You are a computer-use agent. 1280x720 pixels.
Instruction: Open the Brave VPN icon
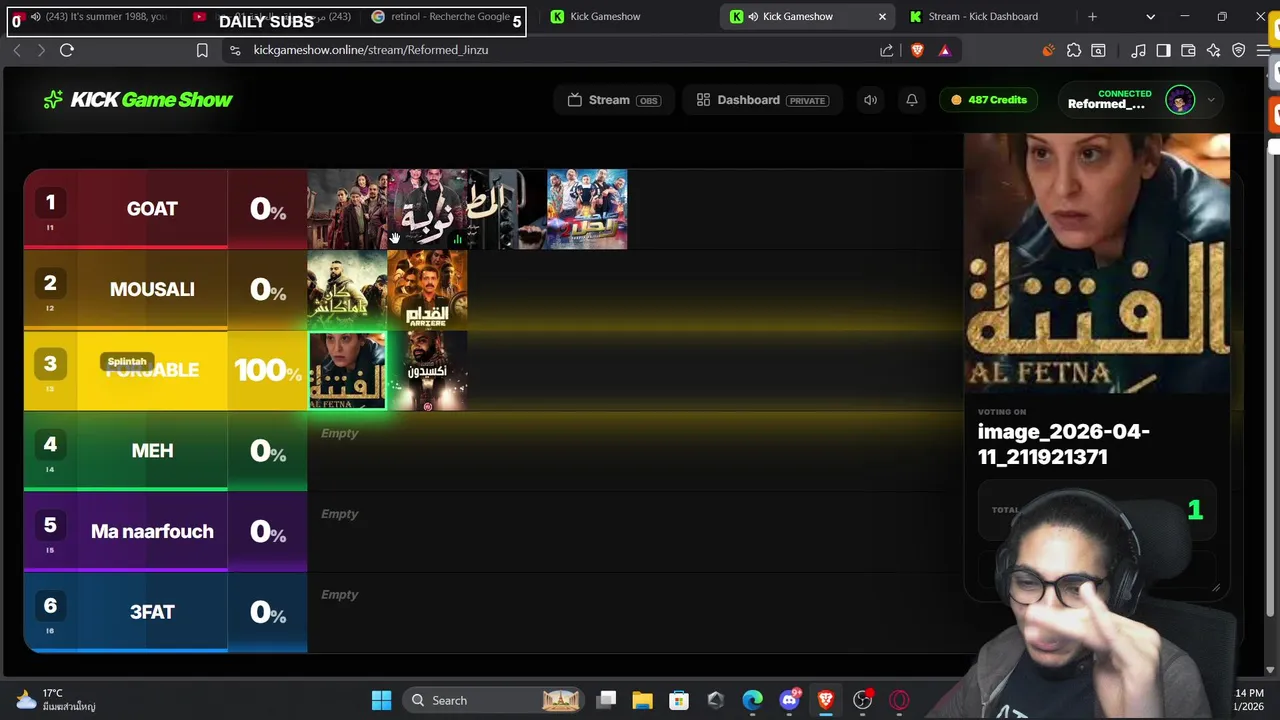[1238, 50]
